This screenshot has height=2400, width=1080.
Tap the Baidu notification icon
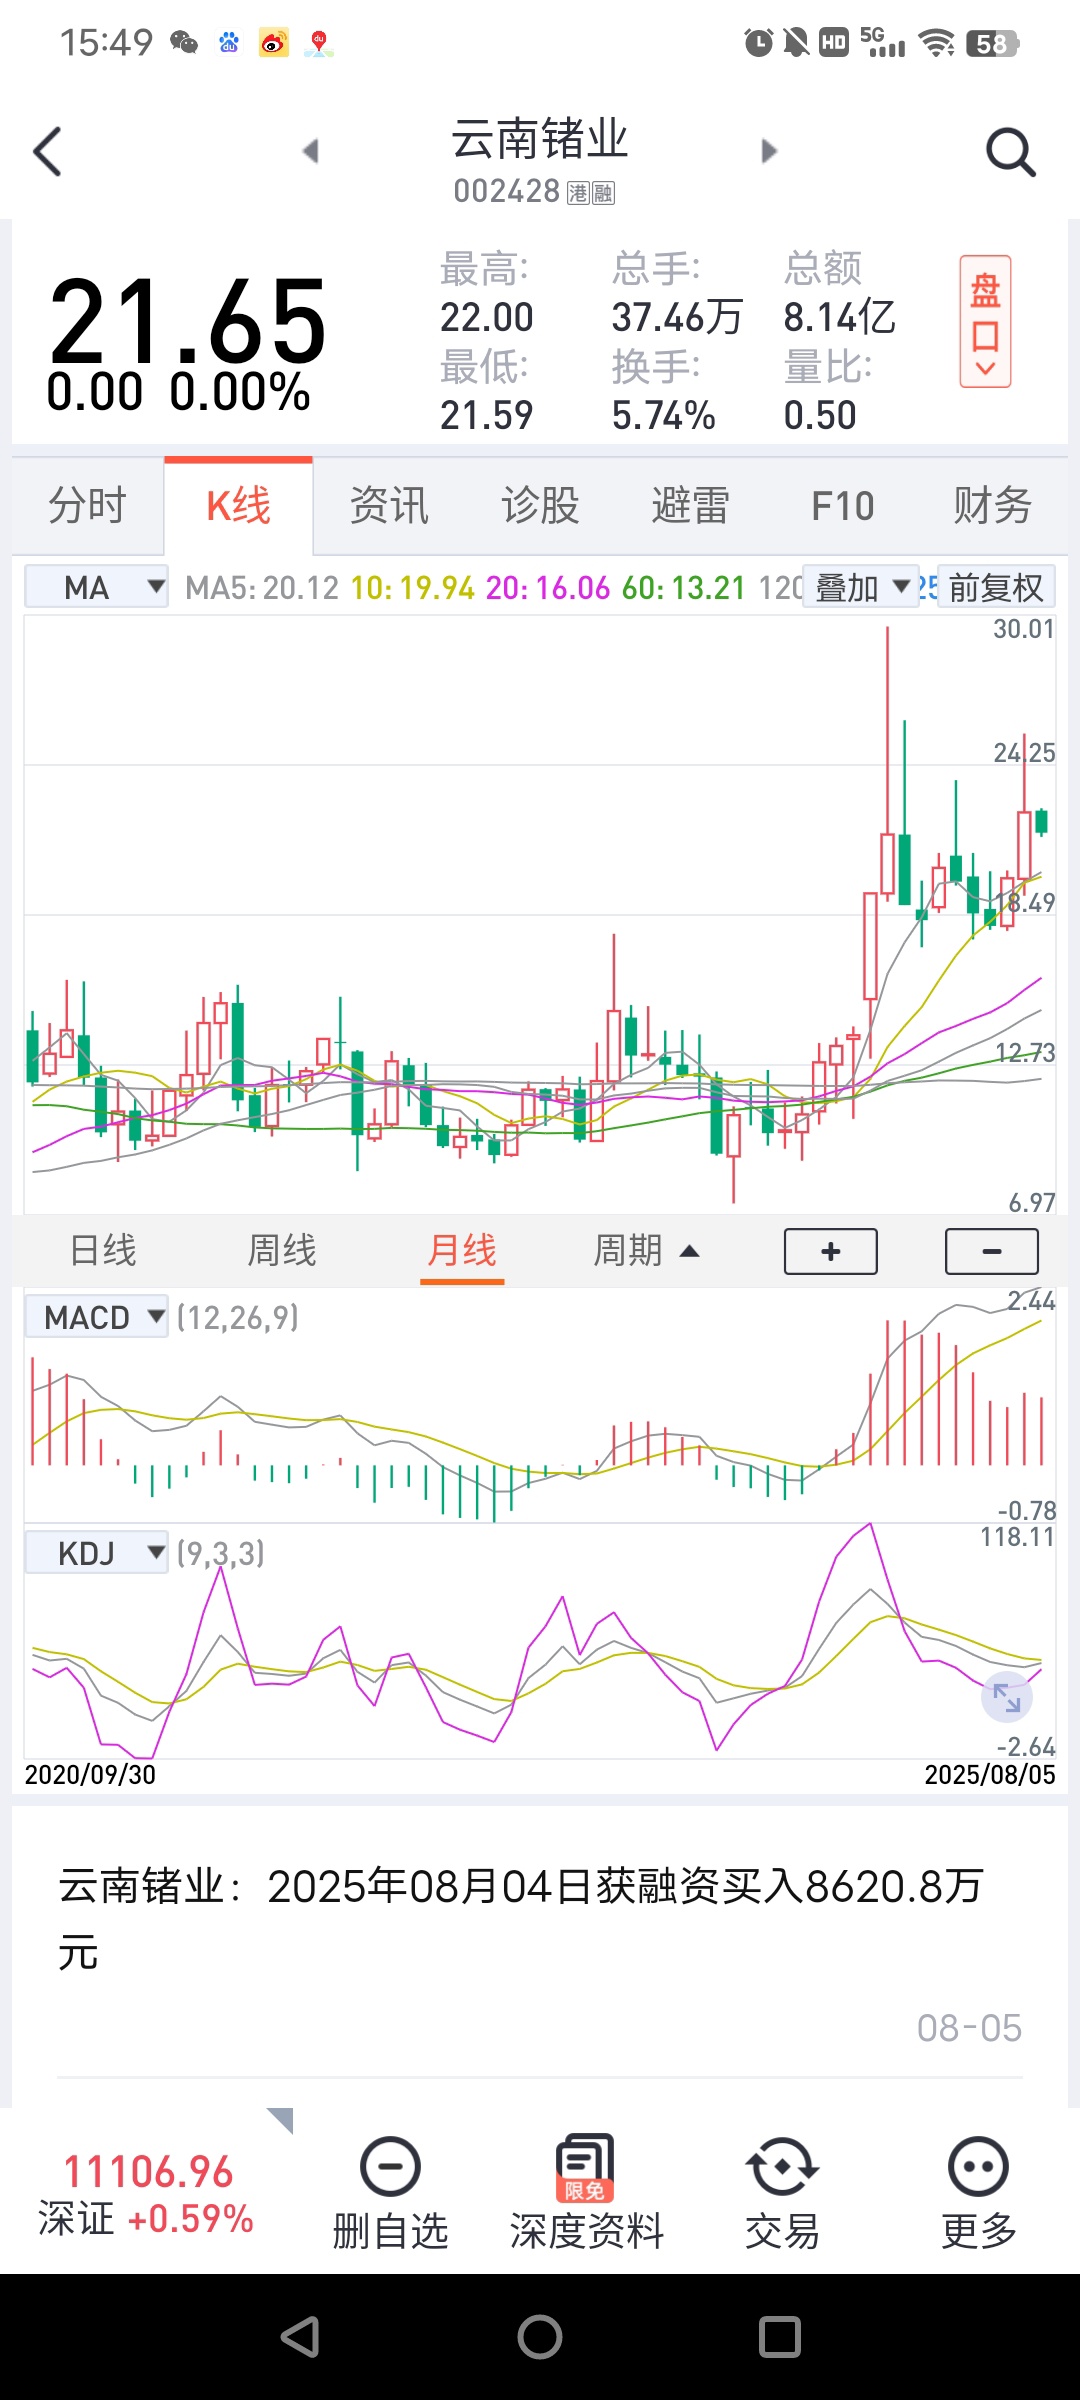coord(229,42)
